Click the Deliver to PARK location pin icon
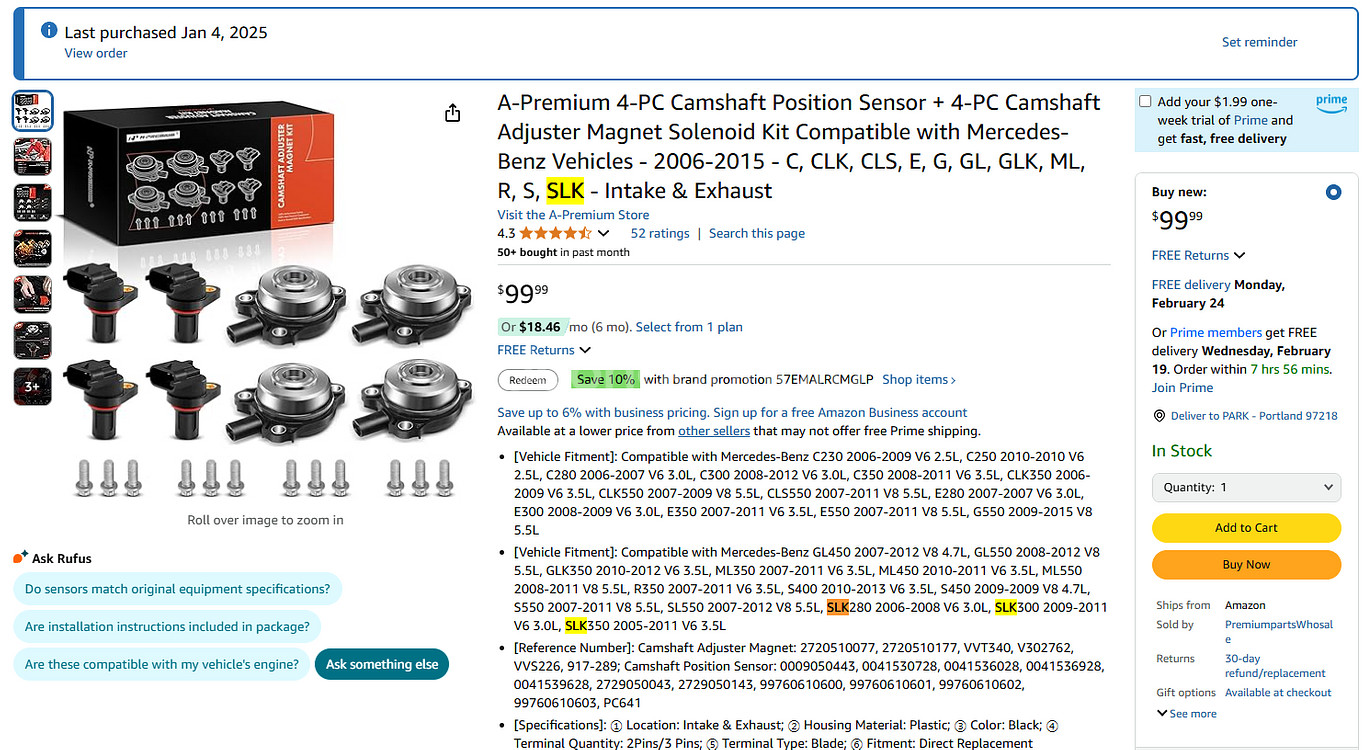Viewport: 1369px width, 750px height. [x=1159, y=416]
